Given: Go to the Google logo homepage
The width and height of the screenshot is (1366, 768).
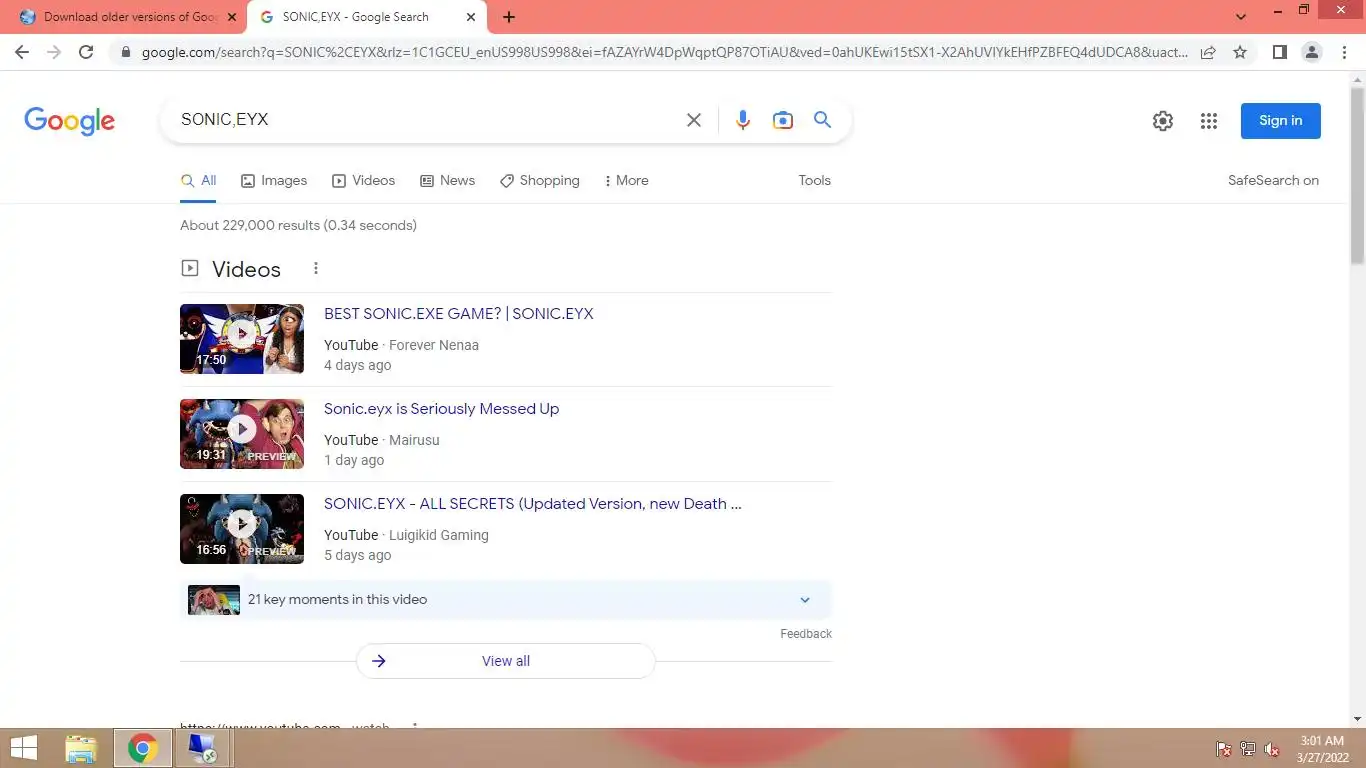Looking at the screenshot, I should [69, 121].
